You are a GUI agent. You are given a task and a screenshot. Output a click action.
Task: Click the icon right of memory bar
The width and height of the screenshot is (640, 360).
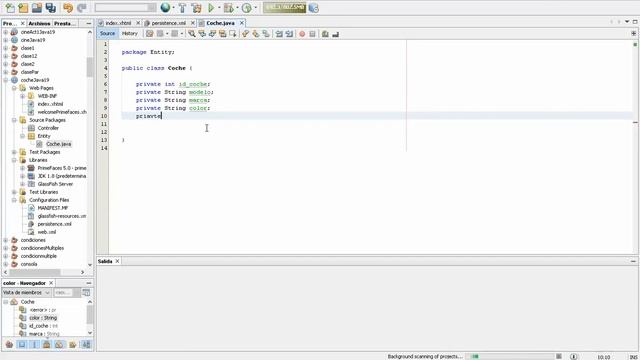pyautogui.click(x=313, y=8)
